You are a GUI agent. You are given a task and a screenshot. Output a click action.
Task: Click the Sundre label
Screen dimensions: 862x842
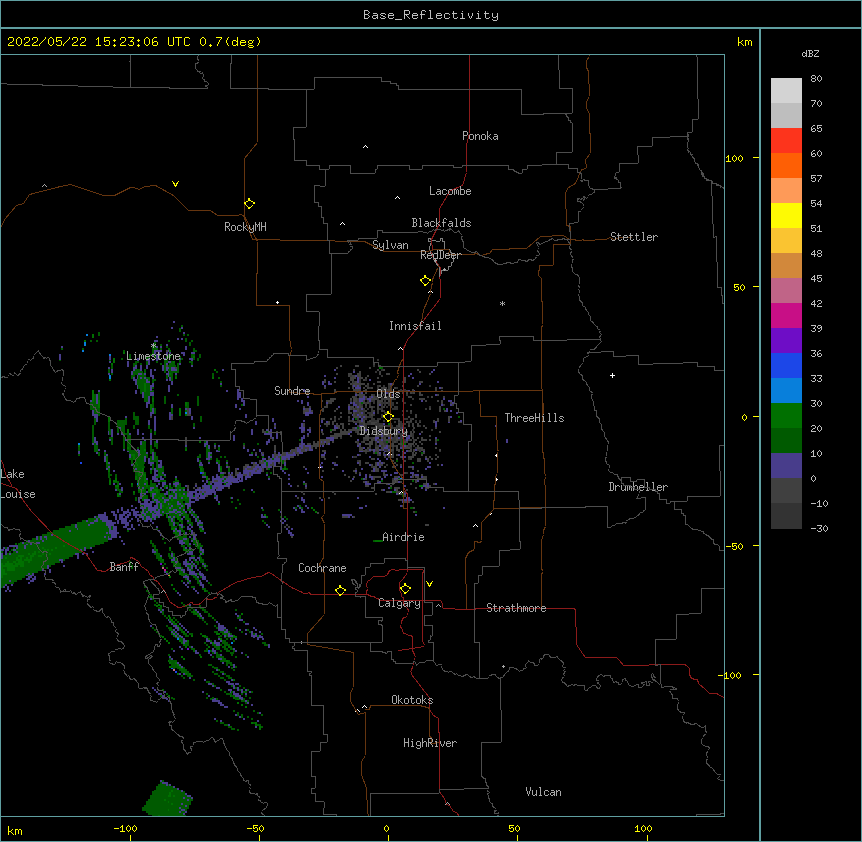point(292,391)
